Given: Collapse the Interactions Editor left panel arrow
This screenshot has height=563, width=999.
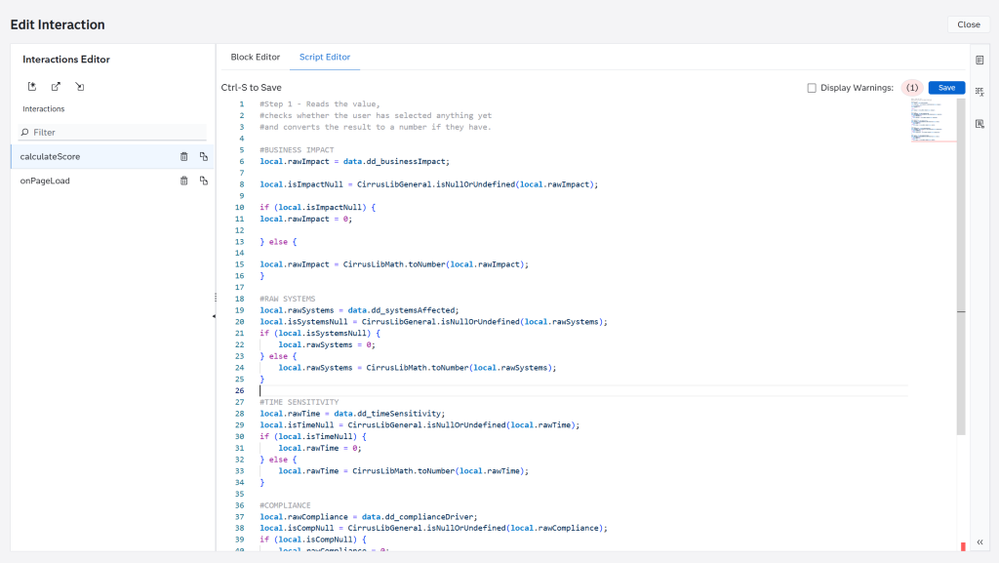Looking at the screenshot, I should pos(214,316).
